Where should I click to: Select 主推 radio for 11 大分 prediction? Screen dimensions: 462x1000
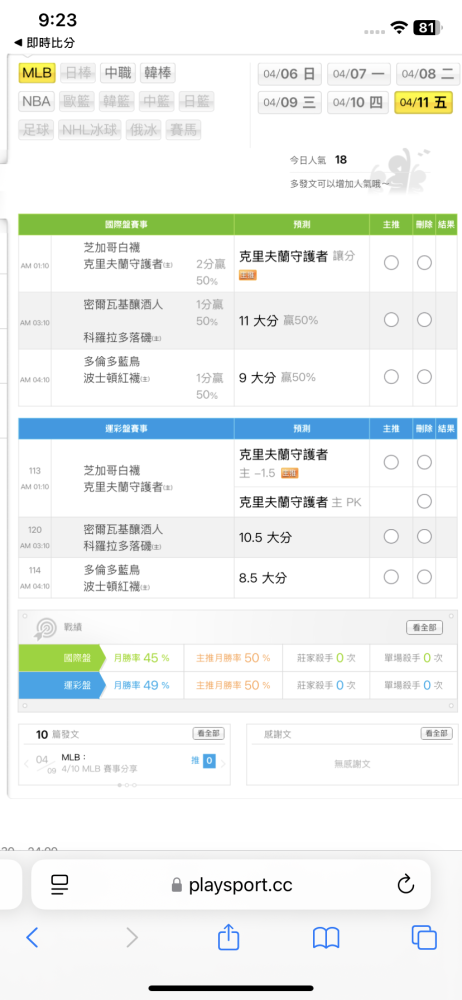coord(391,320)
